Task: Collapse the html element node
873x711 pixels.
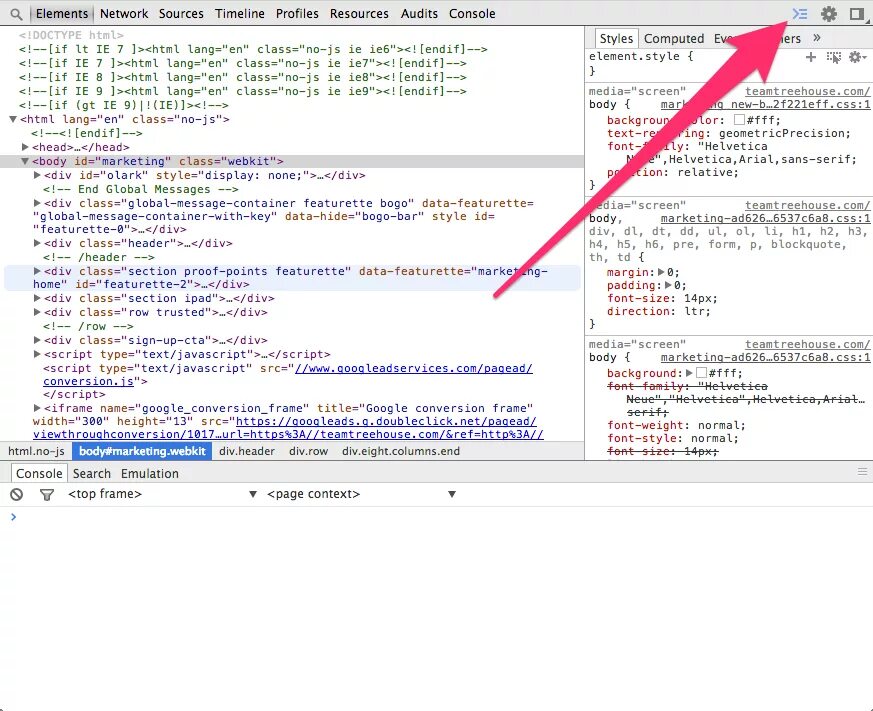Action: click(x=13, y=119)
